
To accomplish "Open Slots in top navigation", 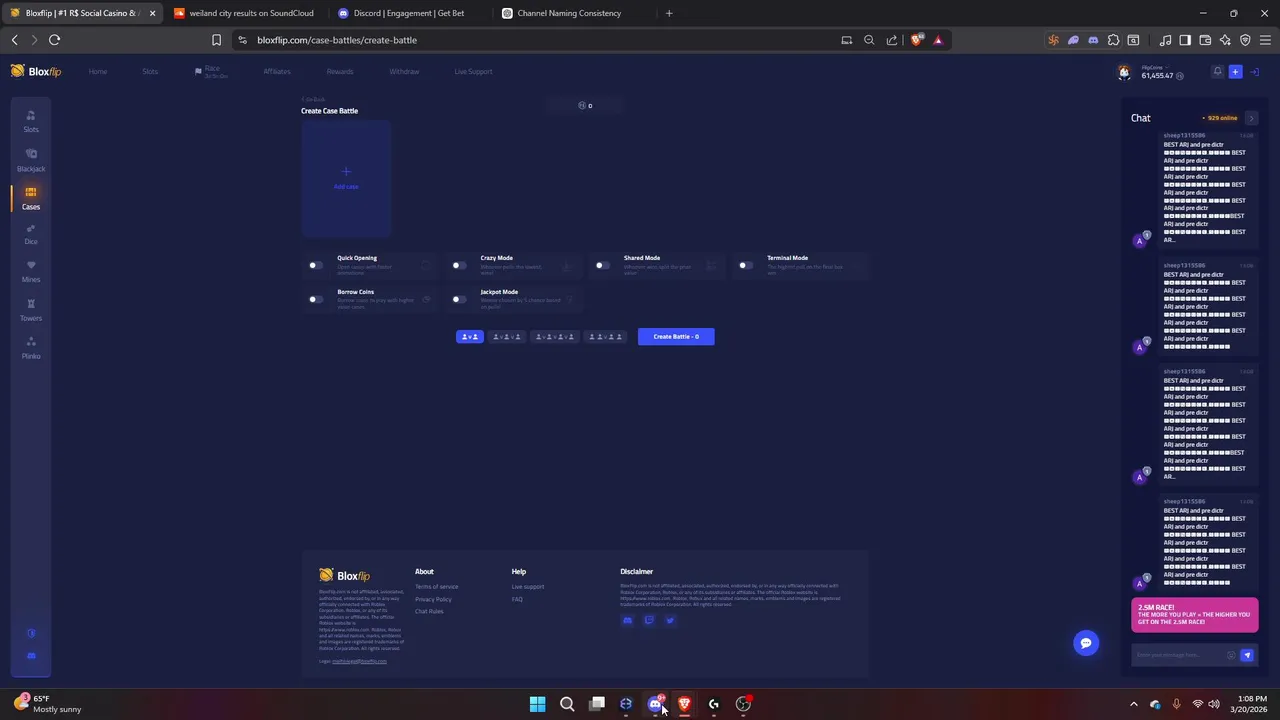I will click(x=150, y=72).
